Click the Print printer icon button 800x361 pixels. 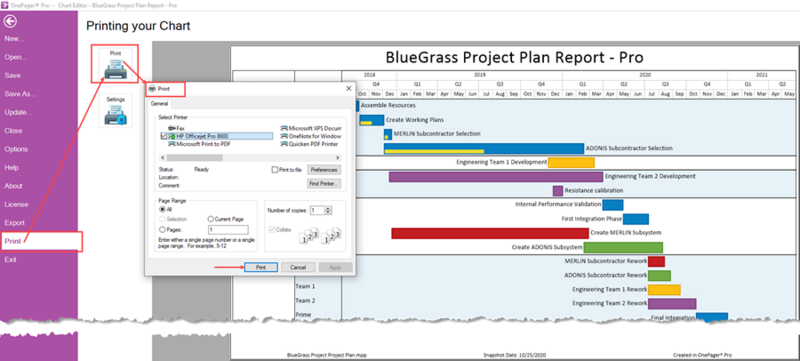pyautogui.click(x=115, y=65)
